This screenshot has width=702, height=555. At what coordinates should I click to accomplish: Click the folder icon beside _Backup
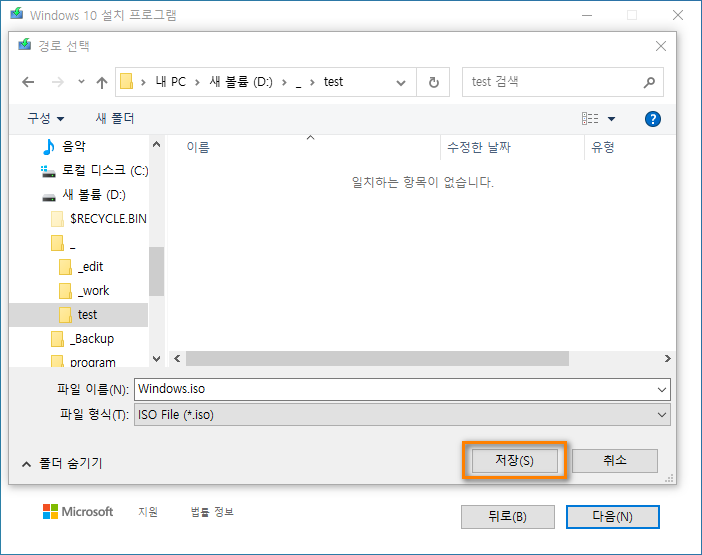[57, 339]
